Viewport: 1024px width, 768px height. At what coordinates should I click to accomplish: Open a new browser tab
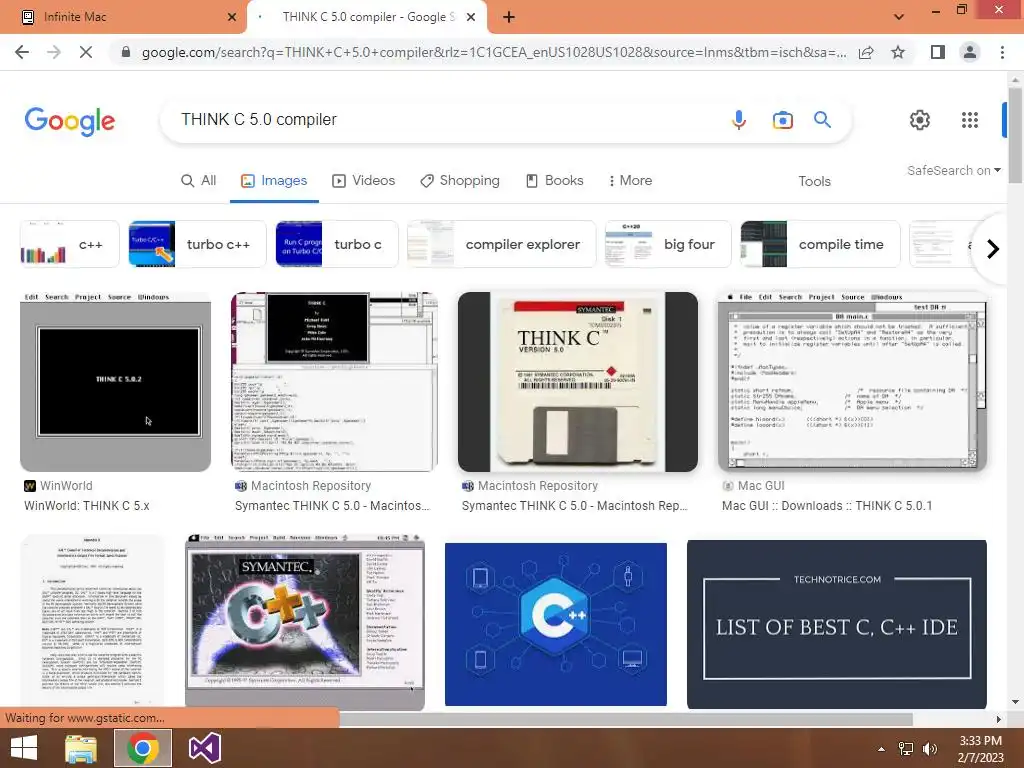(509, 18)
